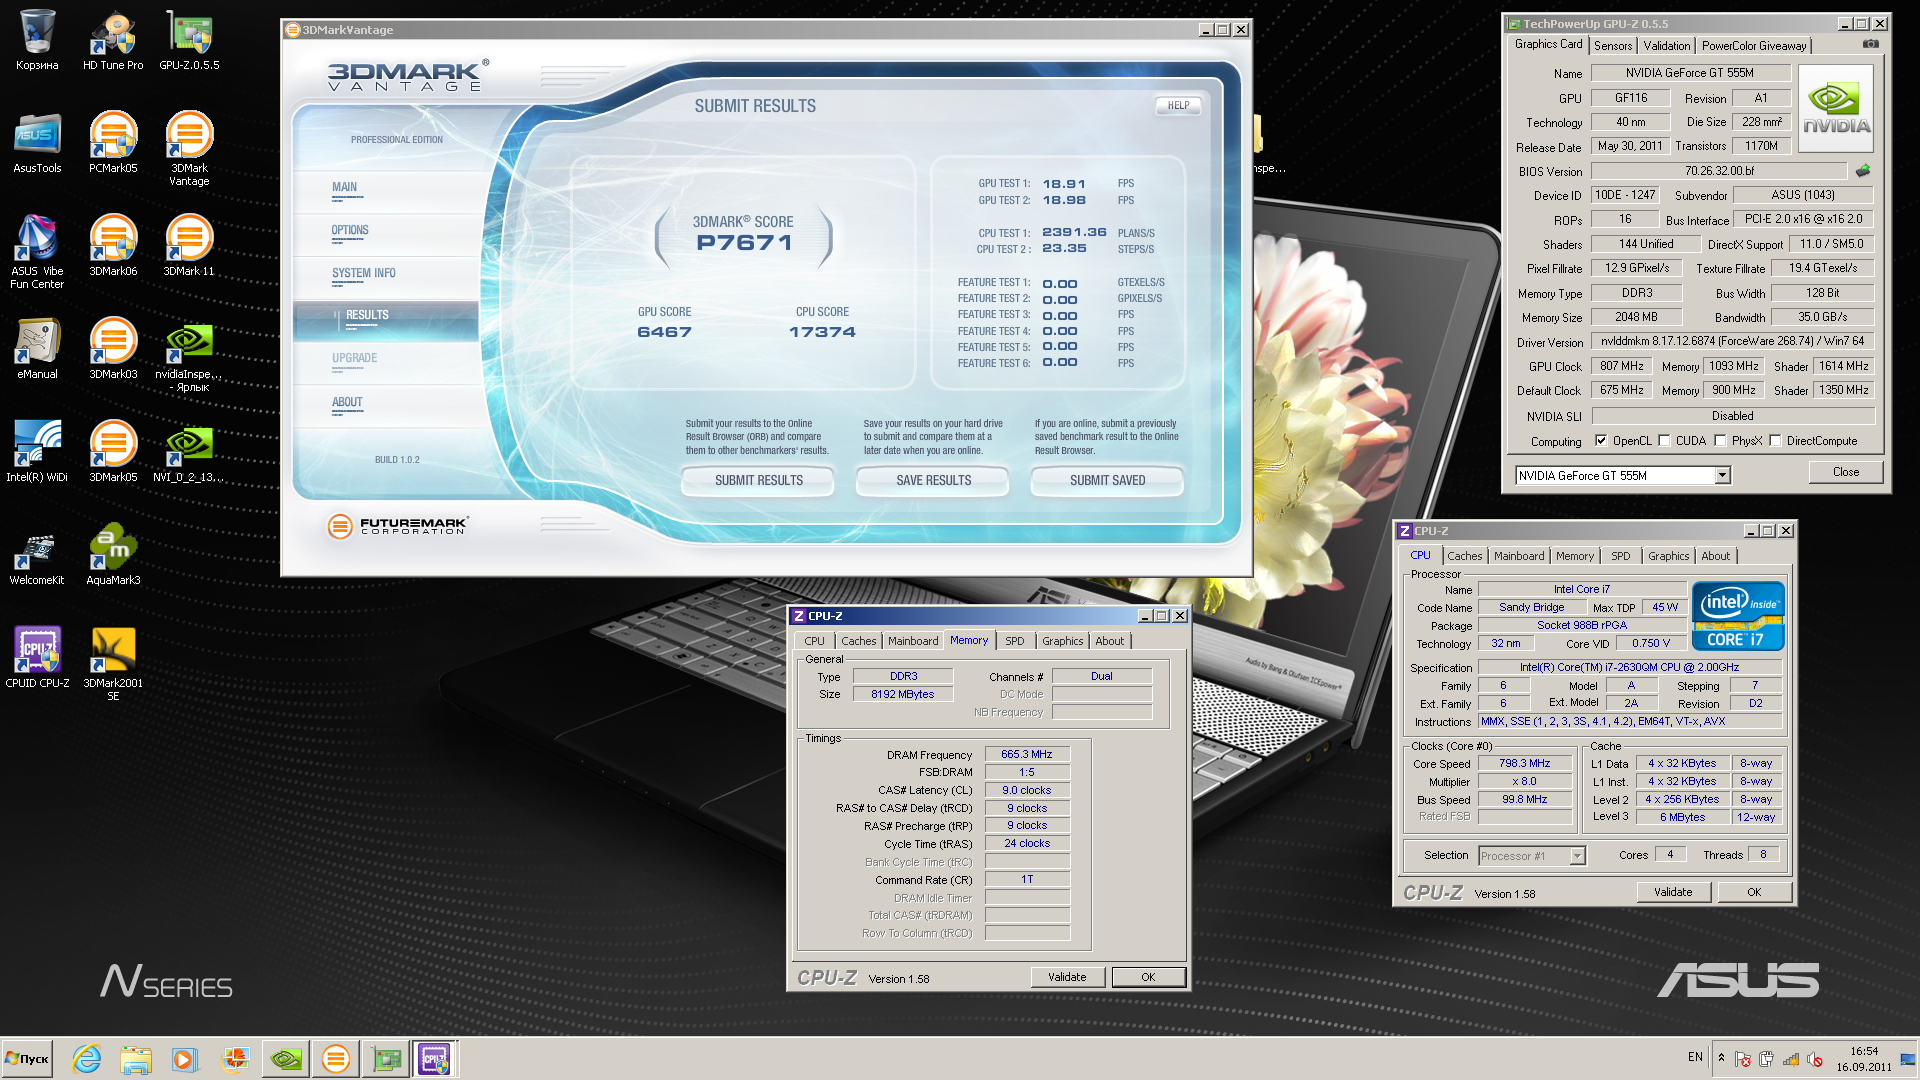This screenshot has height=1080, width=1920.
Task: Click NVIDIA logo in GPU-Z
Action: 1836,108
